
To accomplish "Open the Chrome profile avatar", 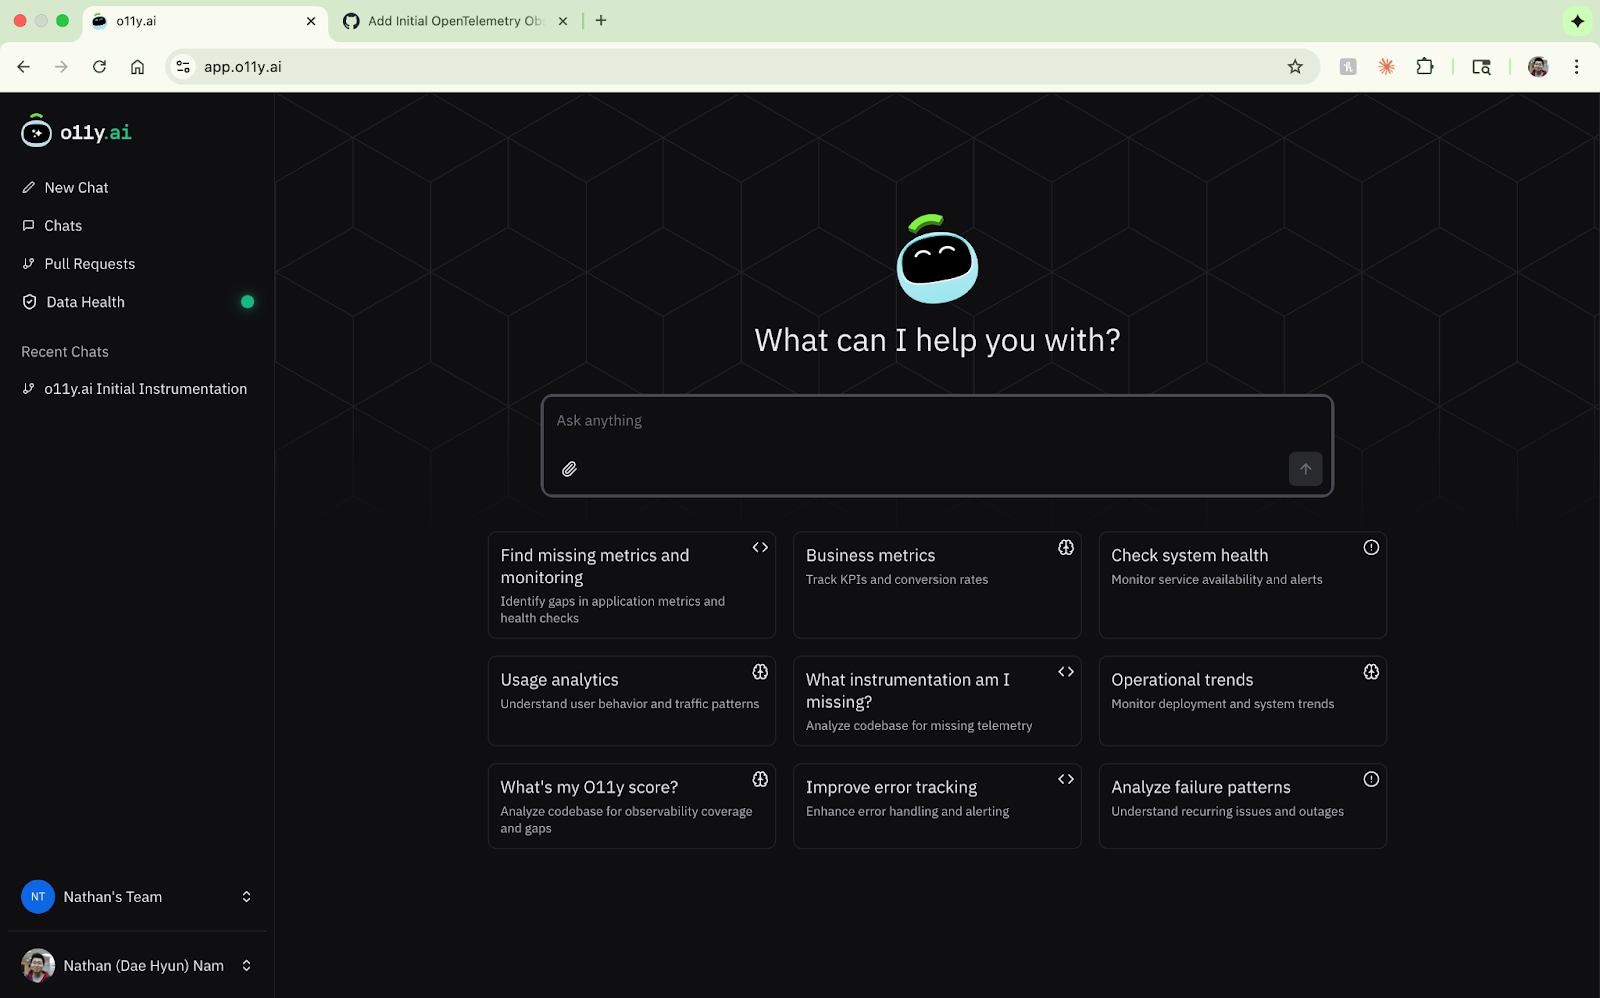I will 1538,67.
